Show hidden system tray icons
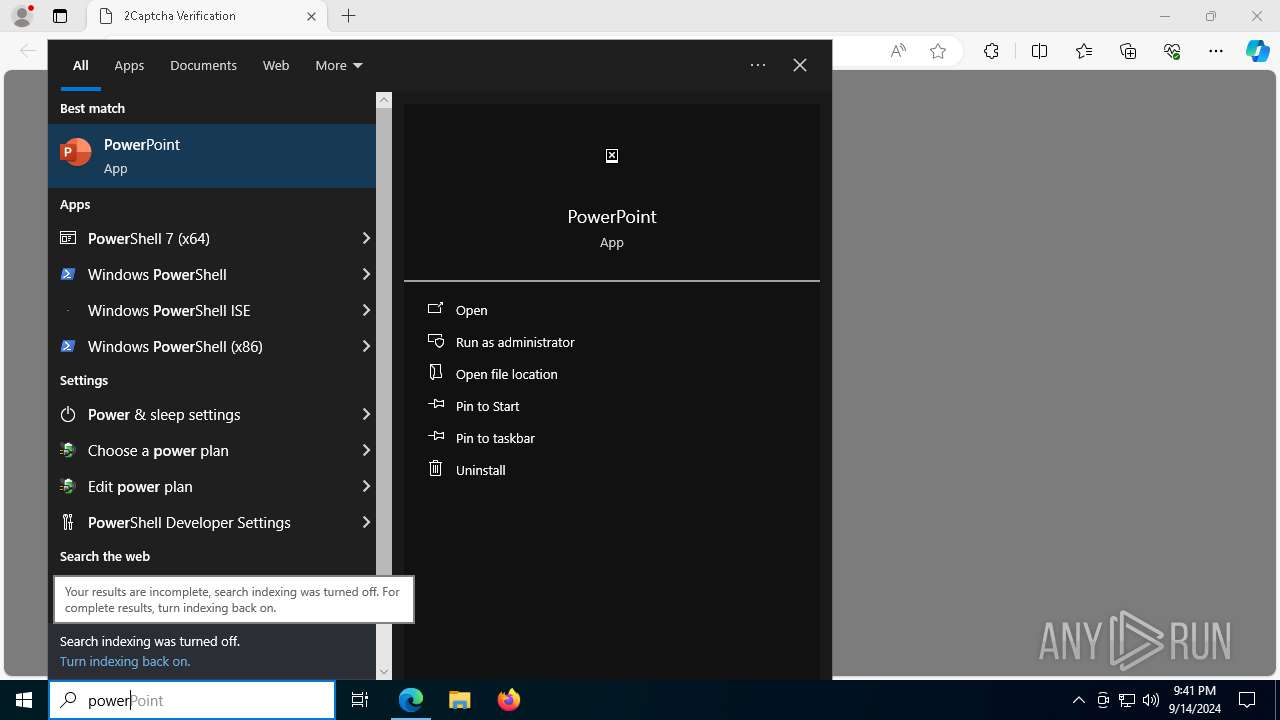This screenshot has width=1280, height=720. [x=1078, y=700]
